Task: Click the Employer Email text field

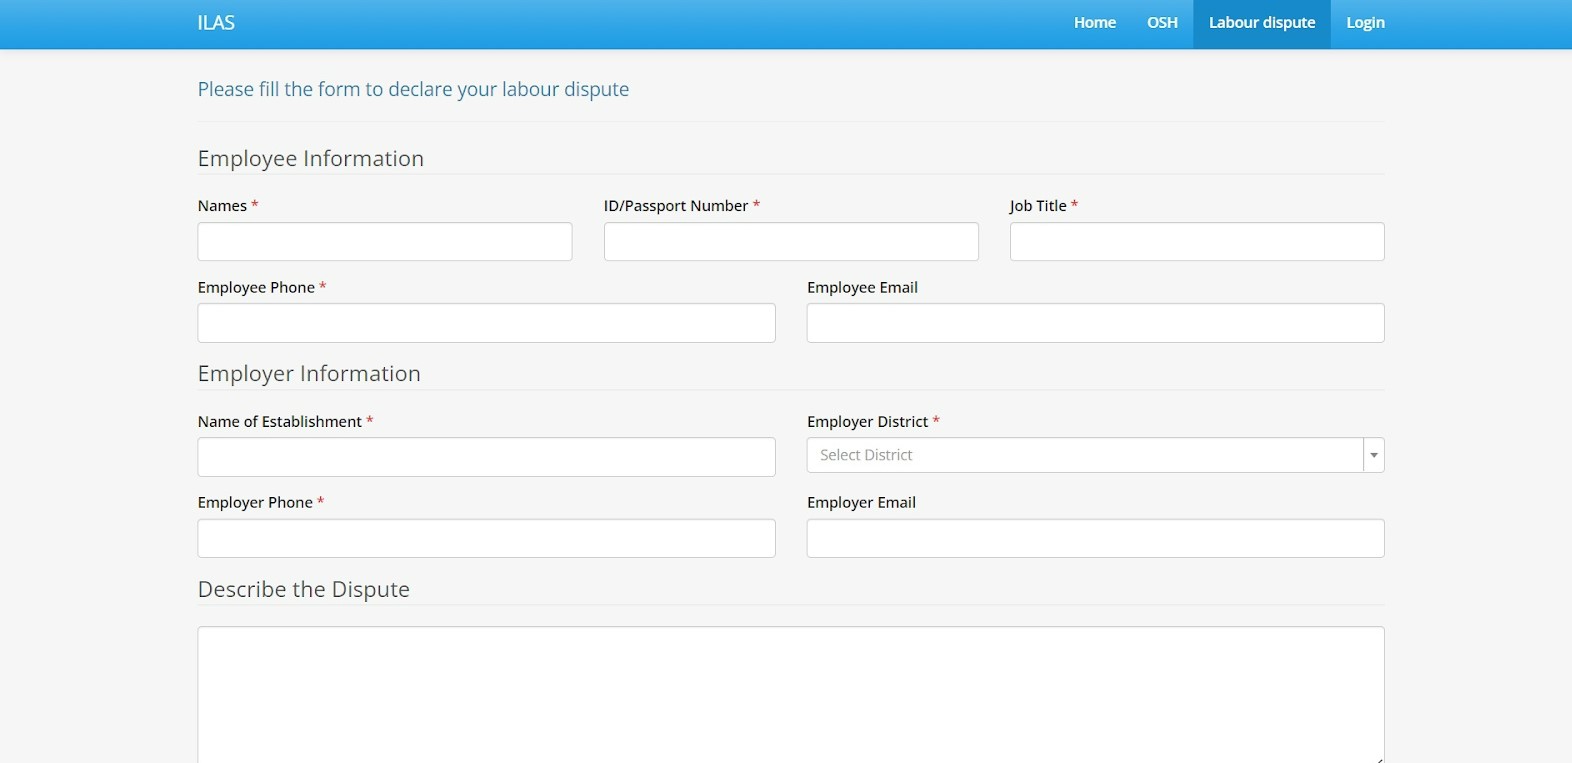Action: 1095,538
